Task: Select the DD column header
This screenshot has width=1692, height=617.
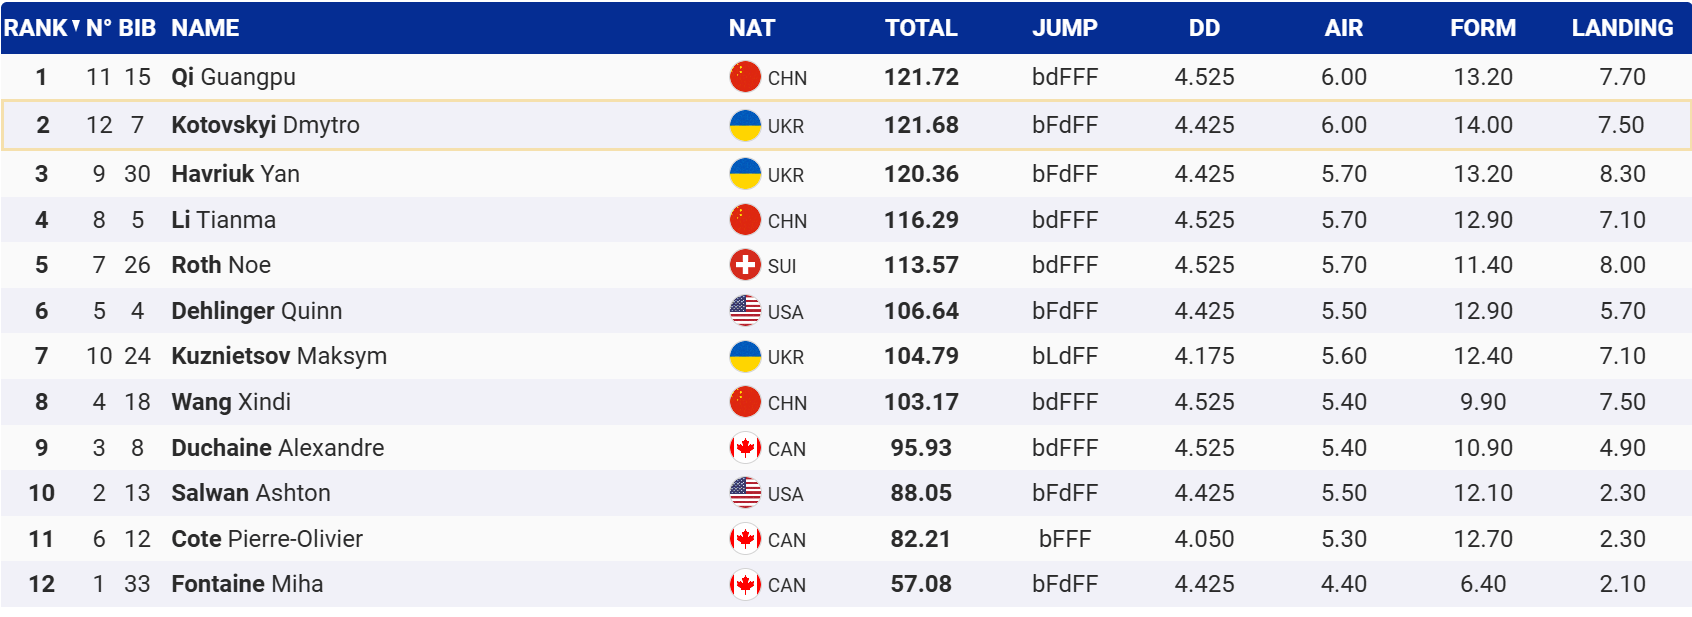Action: click(x=1204, y=28)
